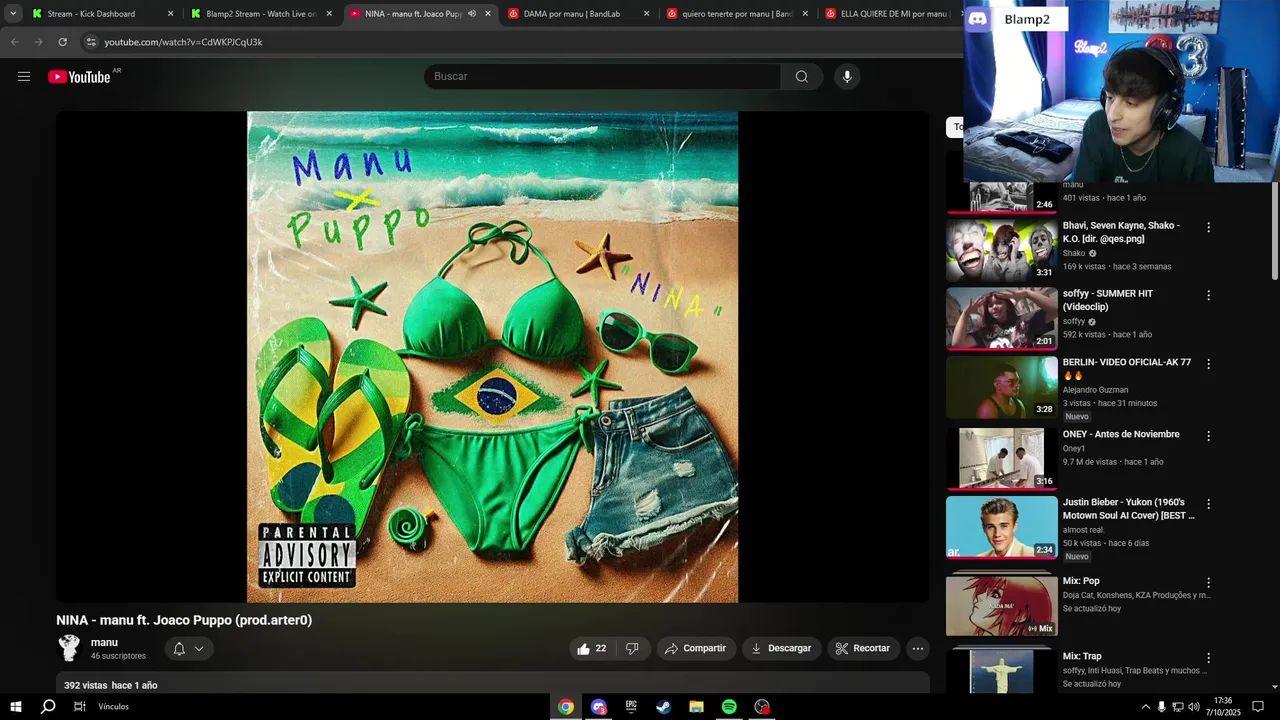Open Task View on the taskbar
Viewport: 1280px width, 720px height.
(x=80, y=707)
